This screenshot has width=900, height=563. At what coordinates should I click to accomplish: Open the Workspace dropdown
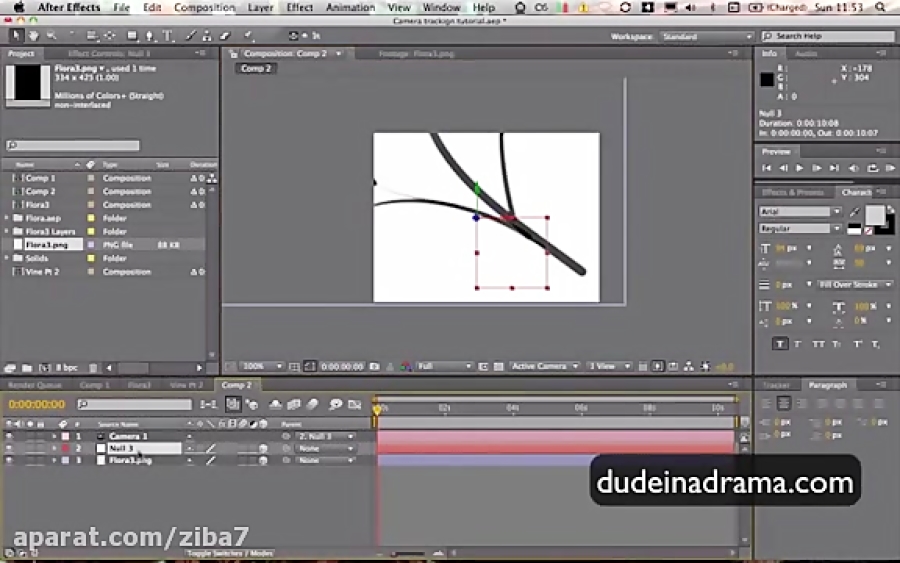706,36
